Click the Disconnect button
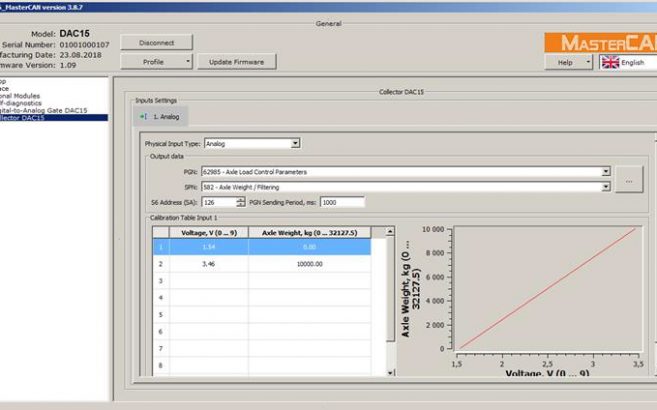This screenshot has height=410, width=657. [x=156, y=42]
